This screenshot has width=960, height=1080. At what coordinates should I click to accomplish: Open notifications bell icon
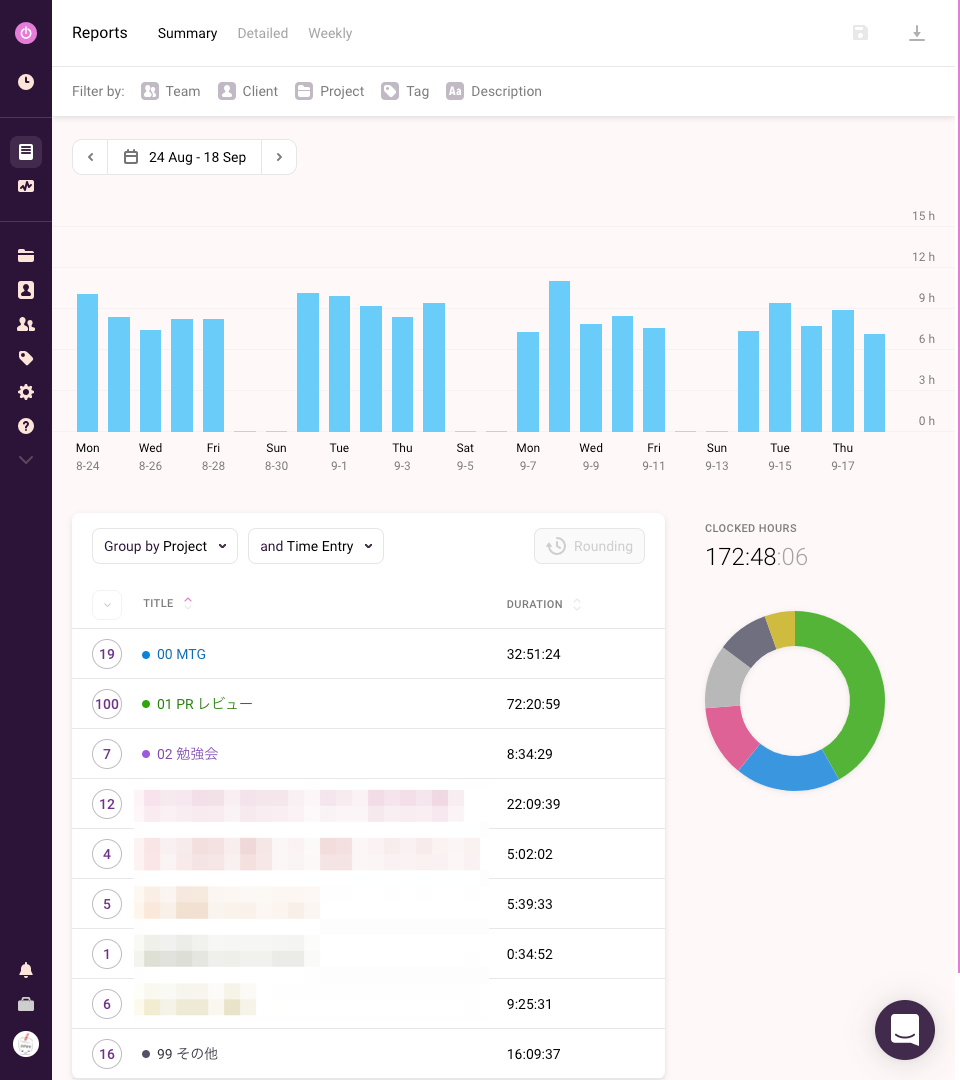click(x=25, y=970)
